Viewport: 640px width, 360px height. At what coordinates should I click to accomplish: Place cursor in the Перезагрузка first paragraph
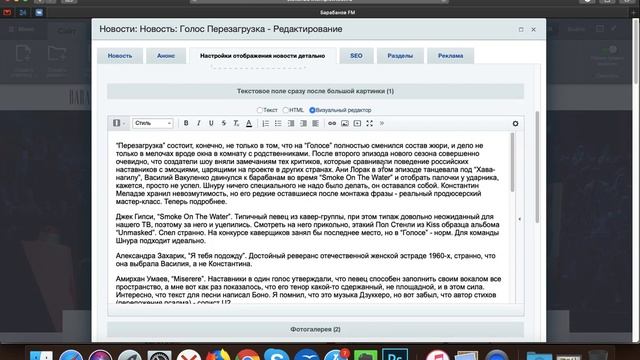click(x=307, y=173)
